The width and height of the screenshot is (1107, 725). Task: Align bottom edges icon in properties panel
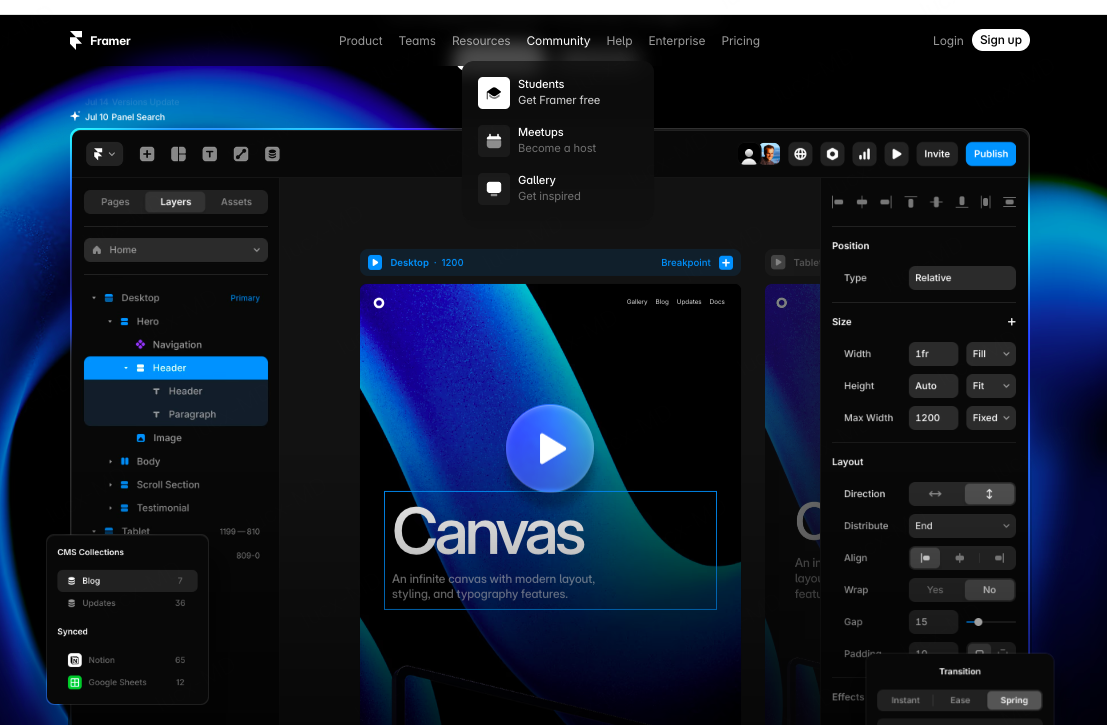coord(962,203)
